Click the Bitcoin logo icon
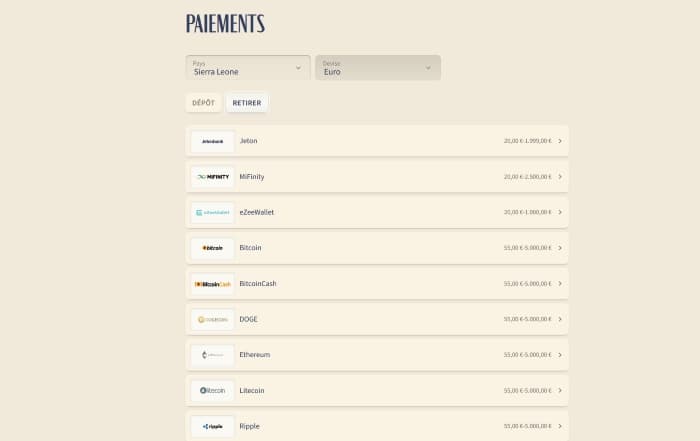The image size is (700, 441). pyautogui.click(x=212, y=248)
